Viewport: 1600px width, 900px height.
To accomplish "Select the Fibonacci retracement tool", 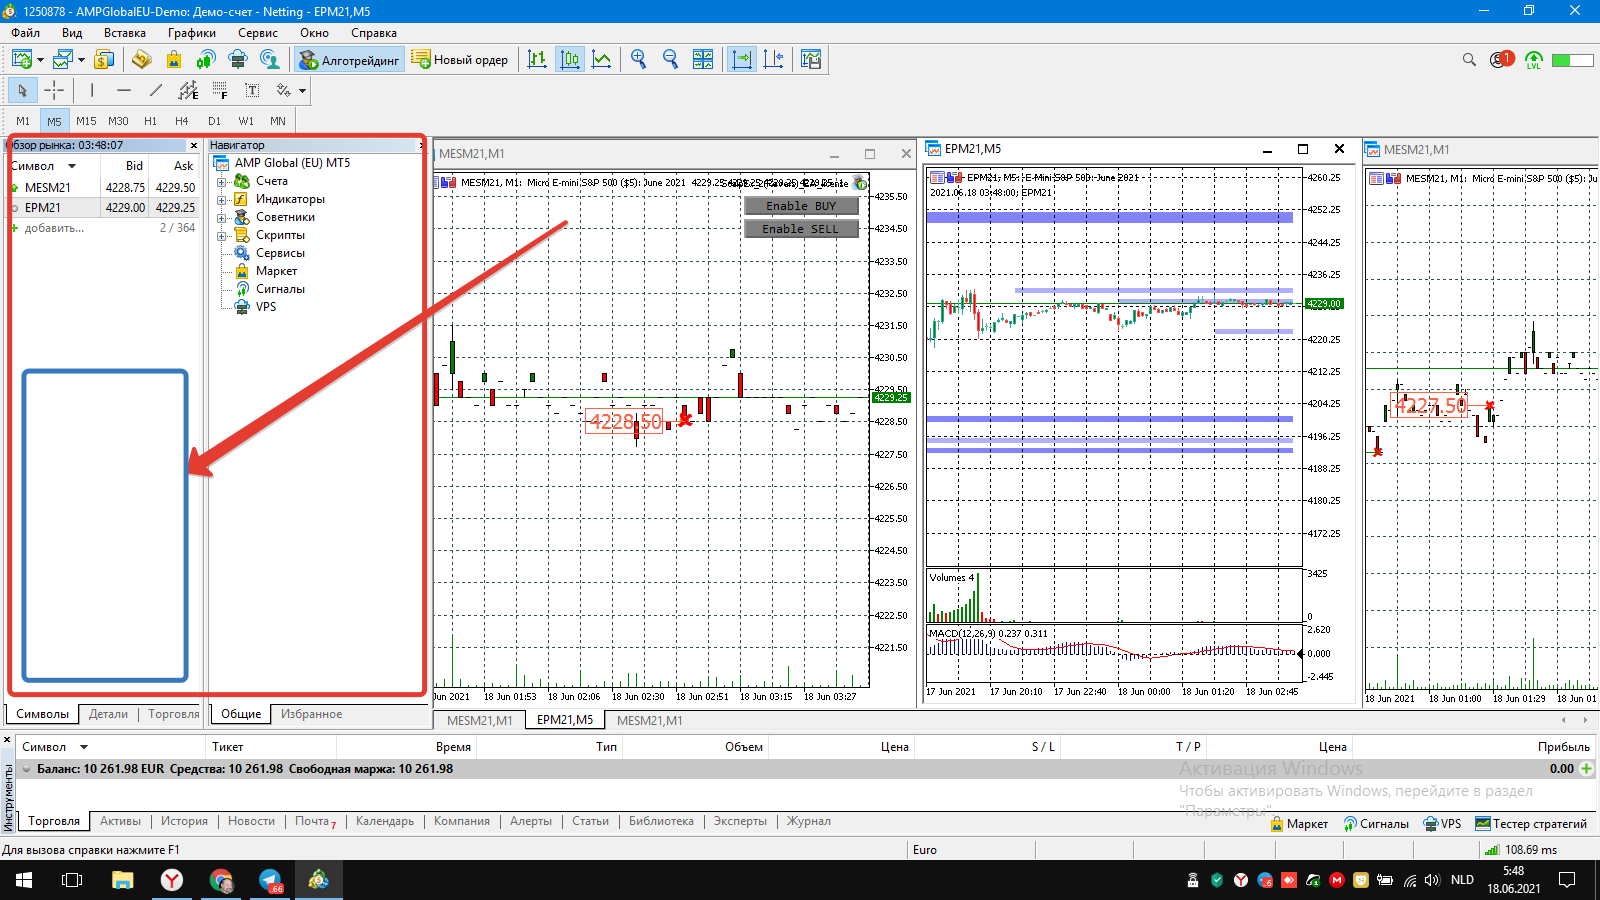I will point(220,90).
